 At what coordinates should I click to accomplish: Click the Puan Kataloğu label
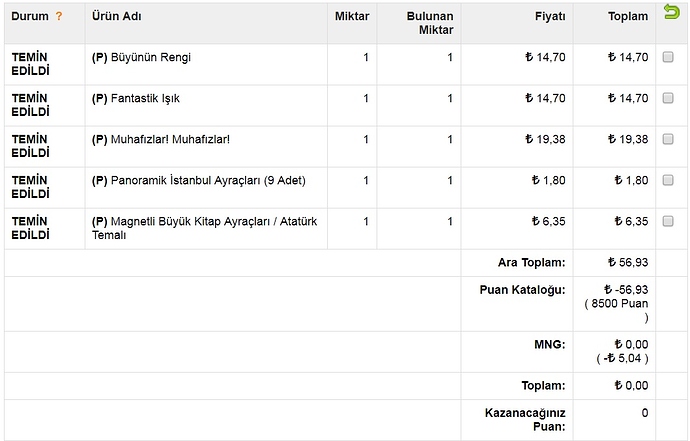tap(523, 290)
